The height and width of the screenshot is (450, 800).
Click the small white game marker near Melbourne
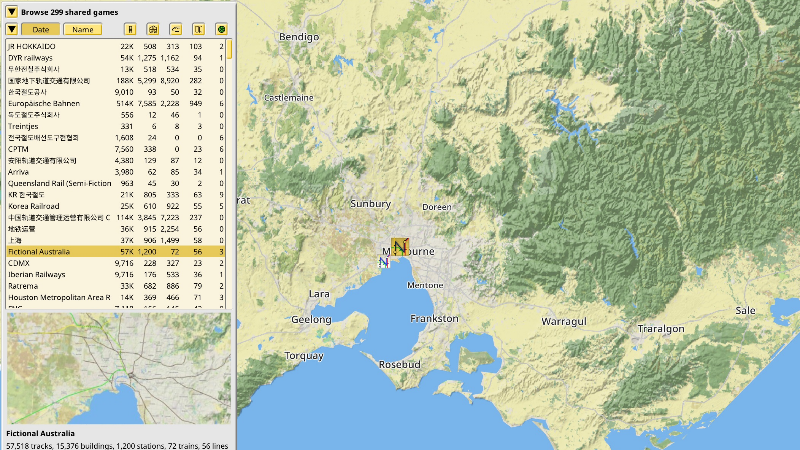(383, 261)
